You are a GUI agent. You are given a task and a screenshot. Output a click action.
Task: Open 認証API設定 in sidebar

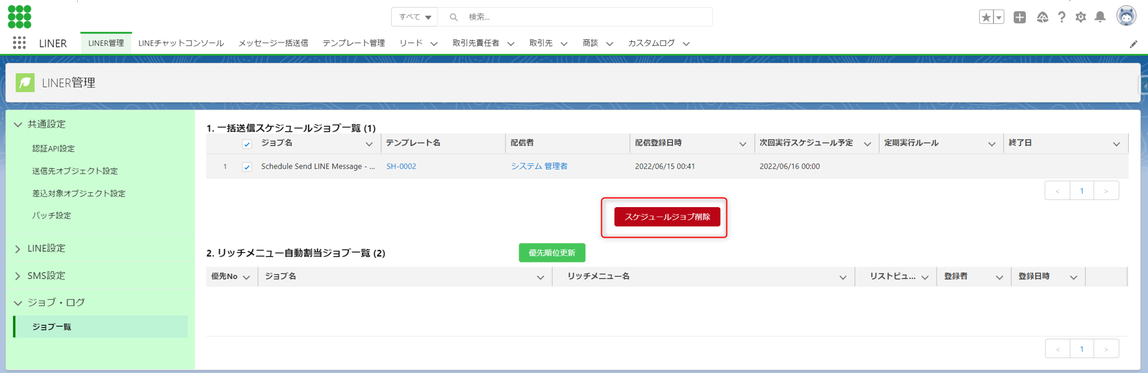point(53,148)
